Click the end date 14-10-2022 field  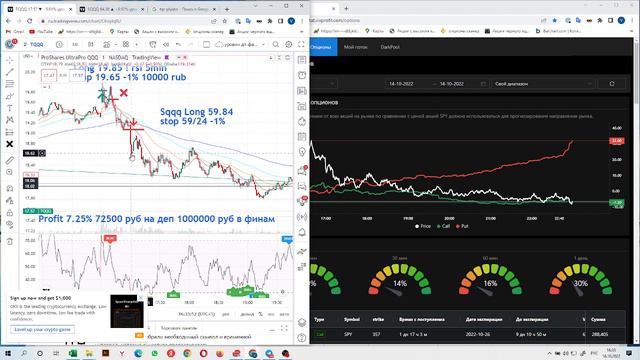pyautogui.click(x=451, y=84)
